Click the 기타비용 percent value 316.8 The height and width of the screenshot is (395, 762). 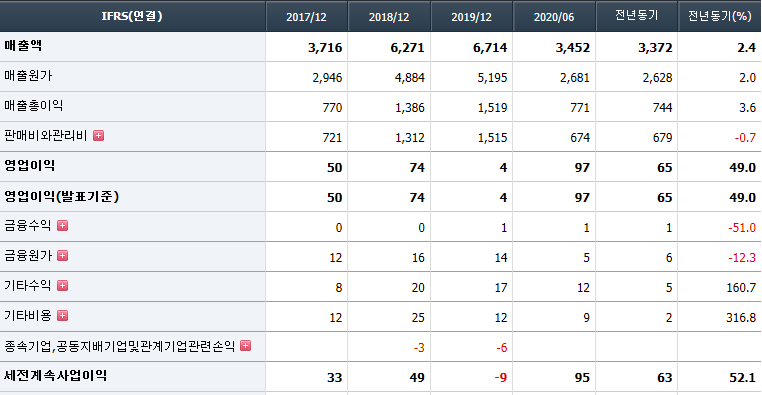741,318
